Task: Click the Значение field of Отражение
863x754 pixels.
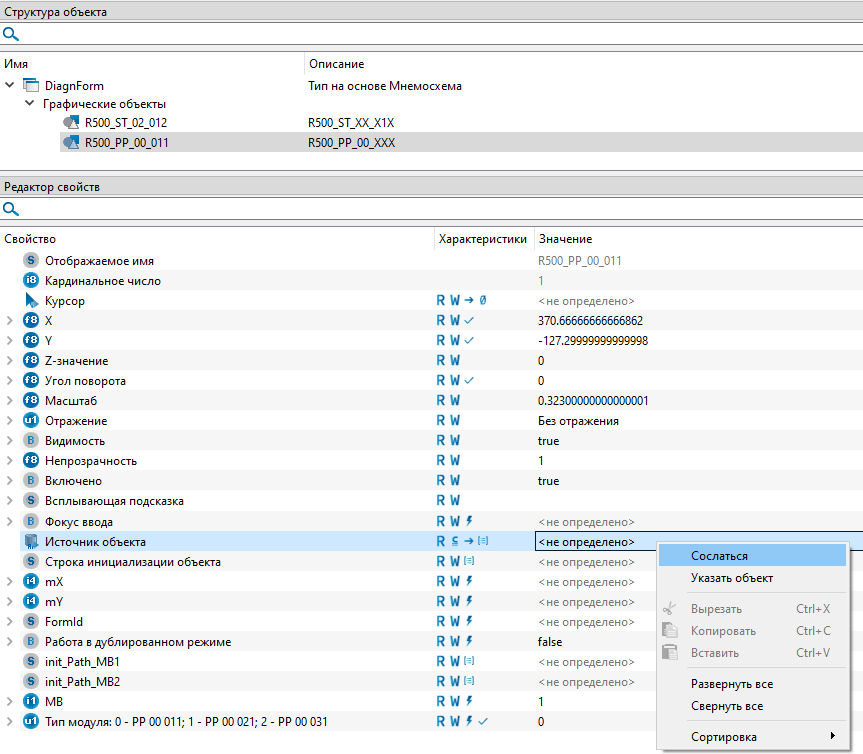Action: 697,421
